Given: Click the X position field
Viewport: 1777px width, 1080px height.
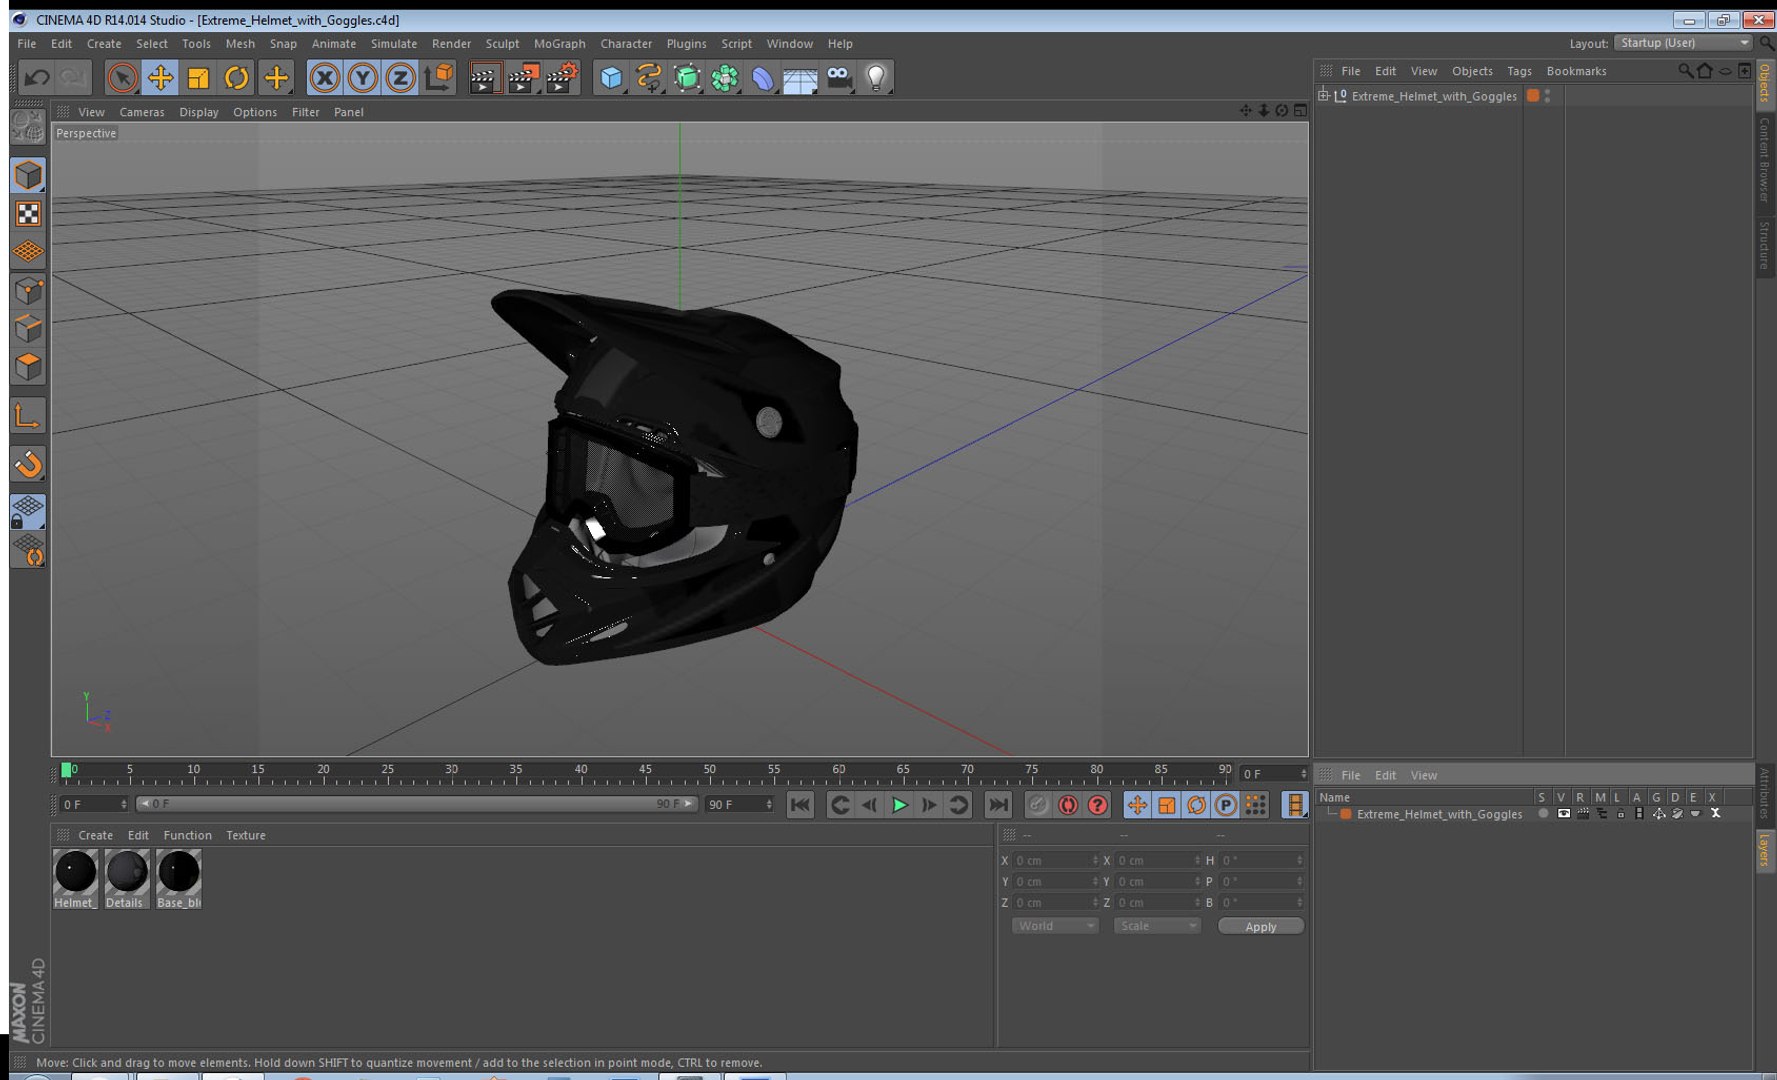Looking at the screenshot, I should pyautogui.click(x=1056, y=860).
